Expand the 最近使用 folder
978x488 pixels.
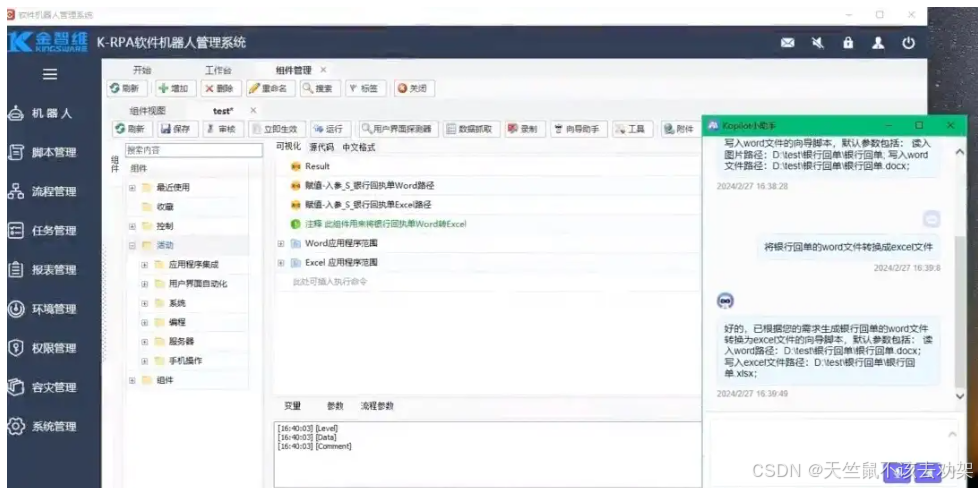coord(132,188)
